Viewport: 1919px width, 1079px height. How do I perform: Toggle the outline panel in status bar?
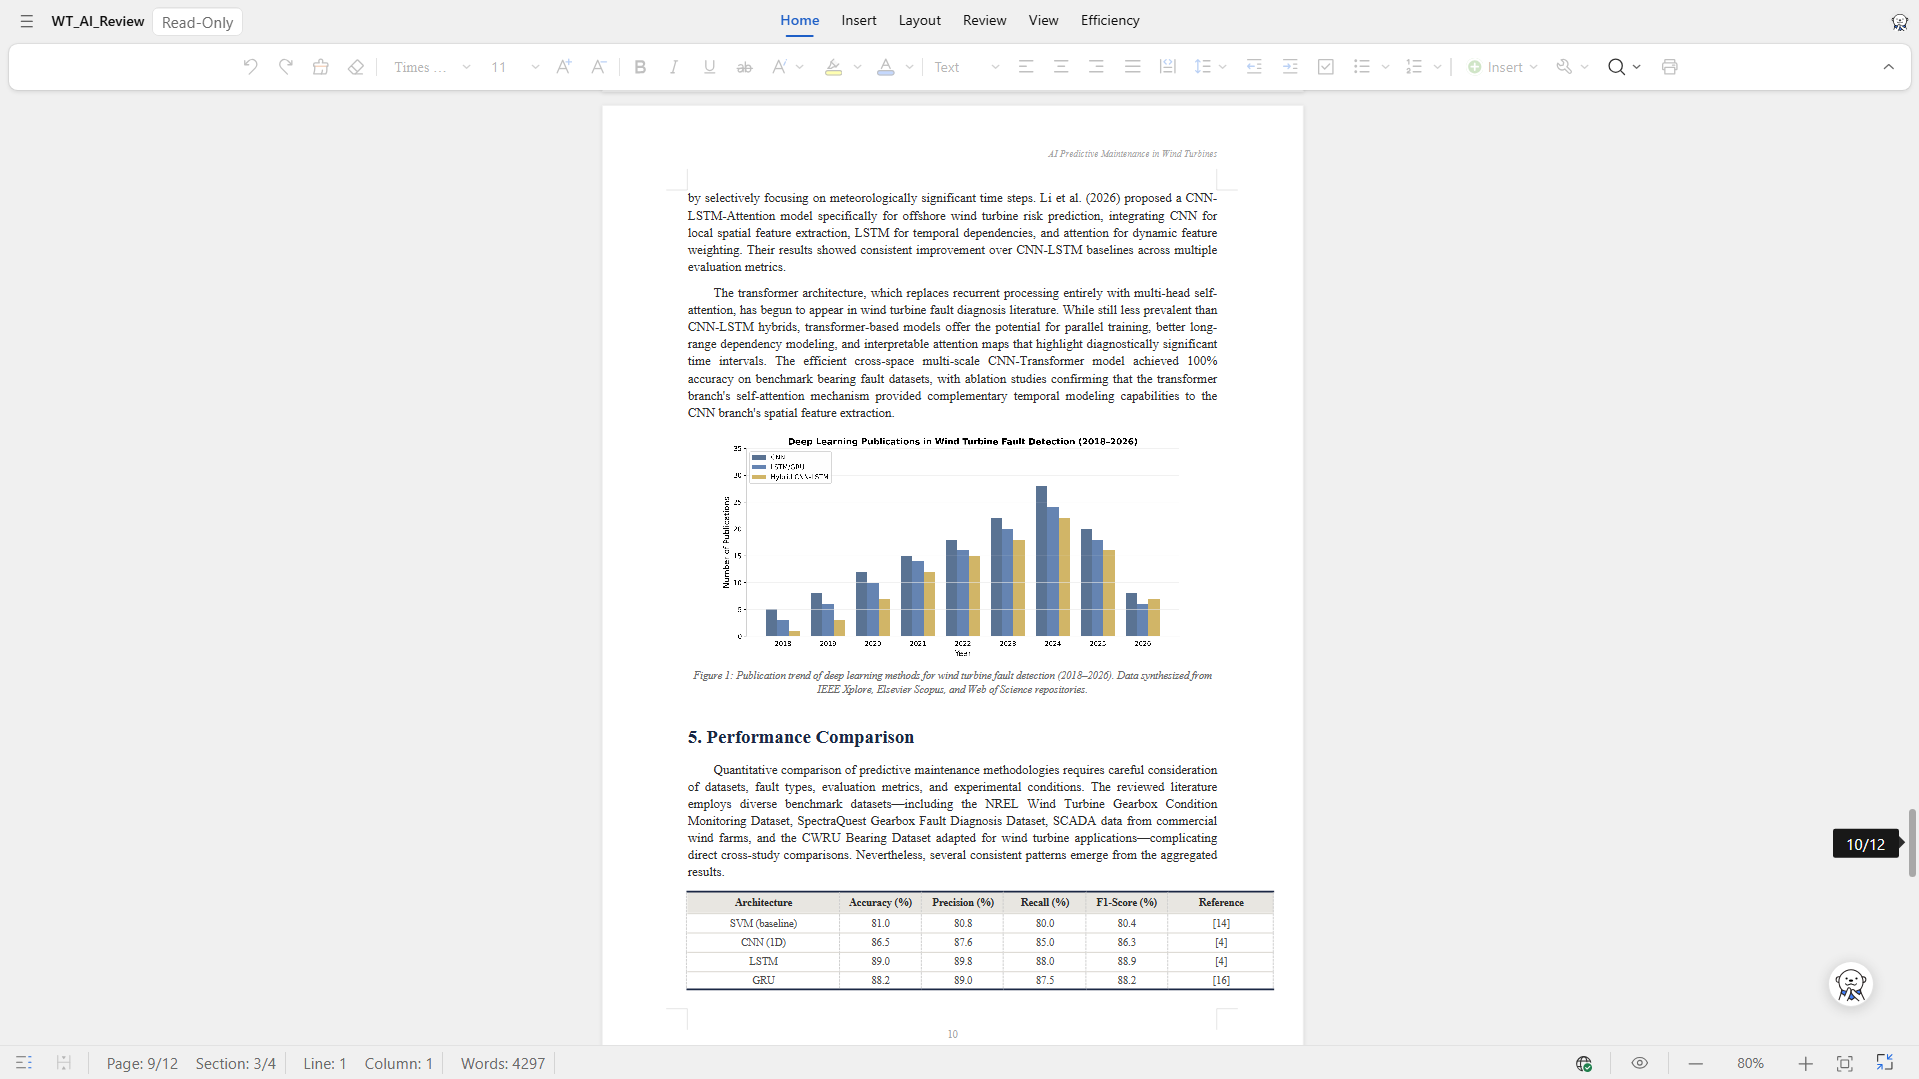(x=25, y=1063)
